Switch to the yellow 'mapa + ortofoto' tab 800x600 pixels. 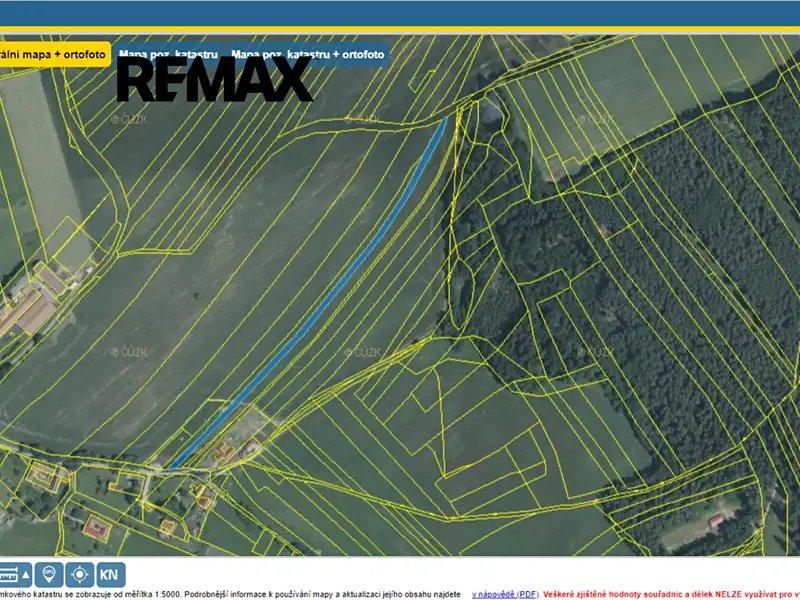point(55,55)
